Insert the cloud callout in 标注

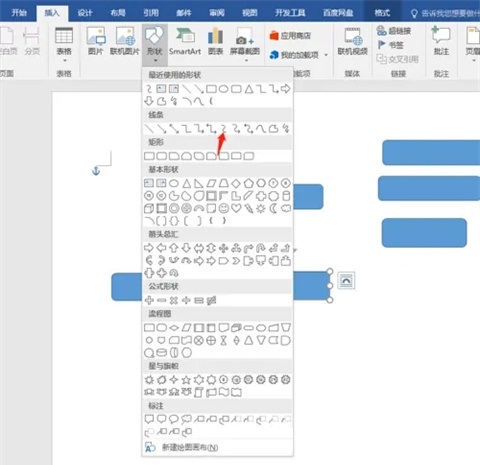(187, 419)
